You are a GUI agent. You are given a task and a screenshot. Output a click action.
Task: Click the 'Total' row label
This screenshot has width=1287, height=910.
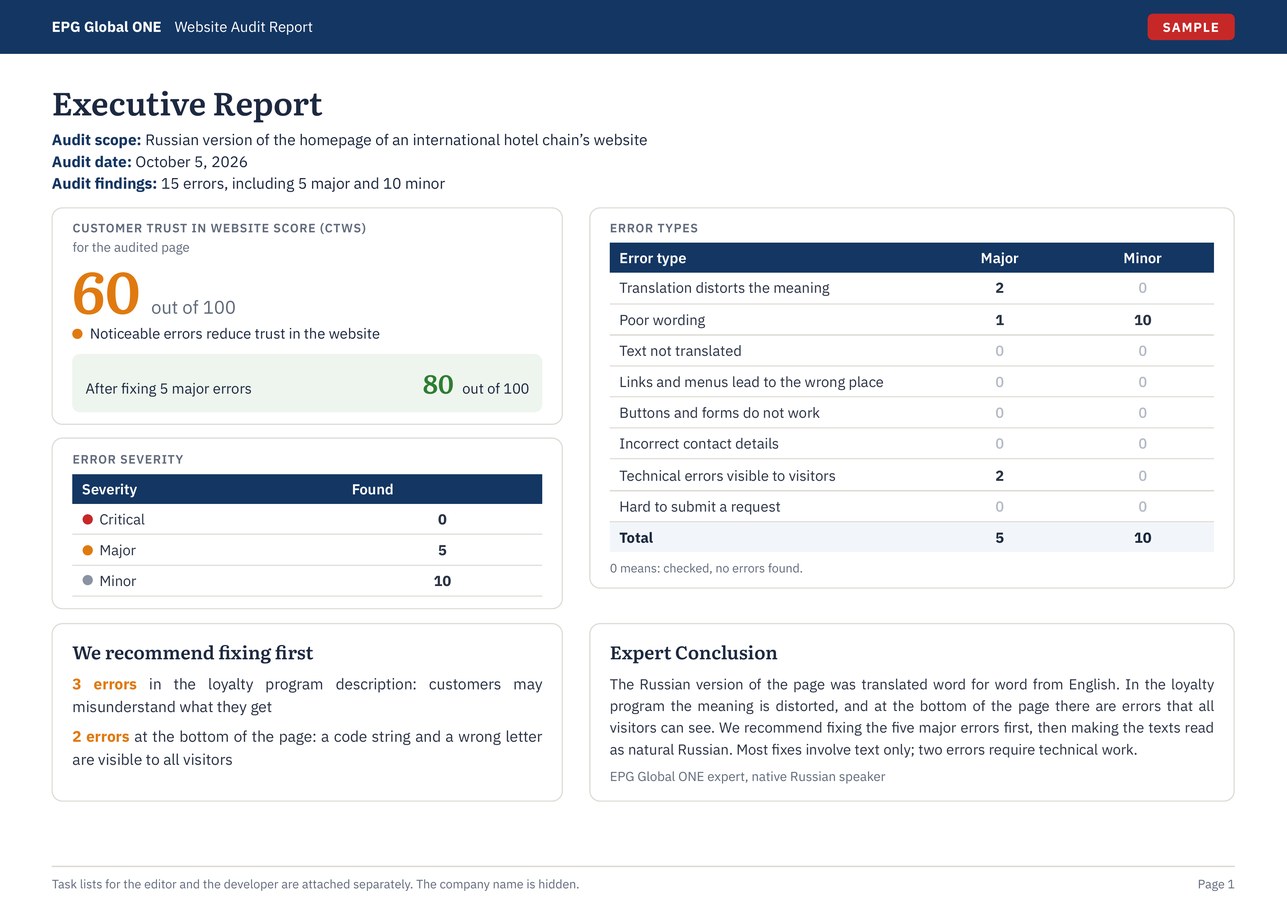click(x=636, y=538)
